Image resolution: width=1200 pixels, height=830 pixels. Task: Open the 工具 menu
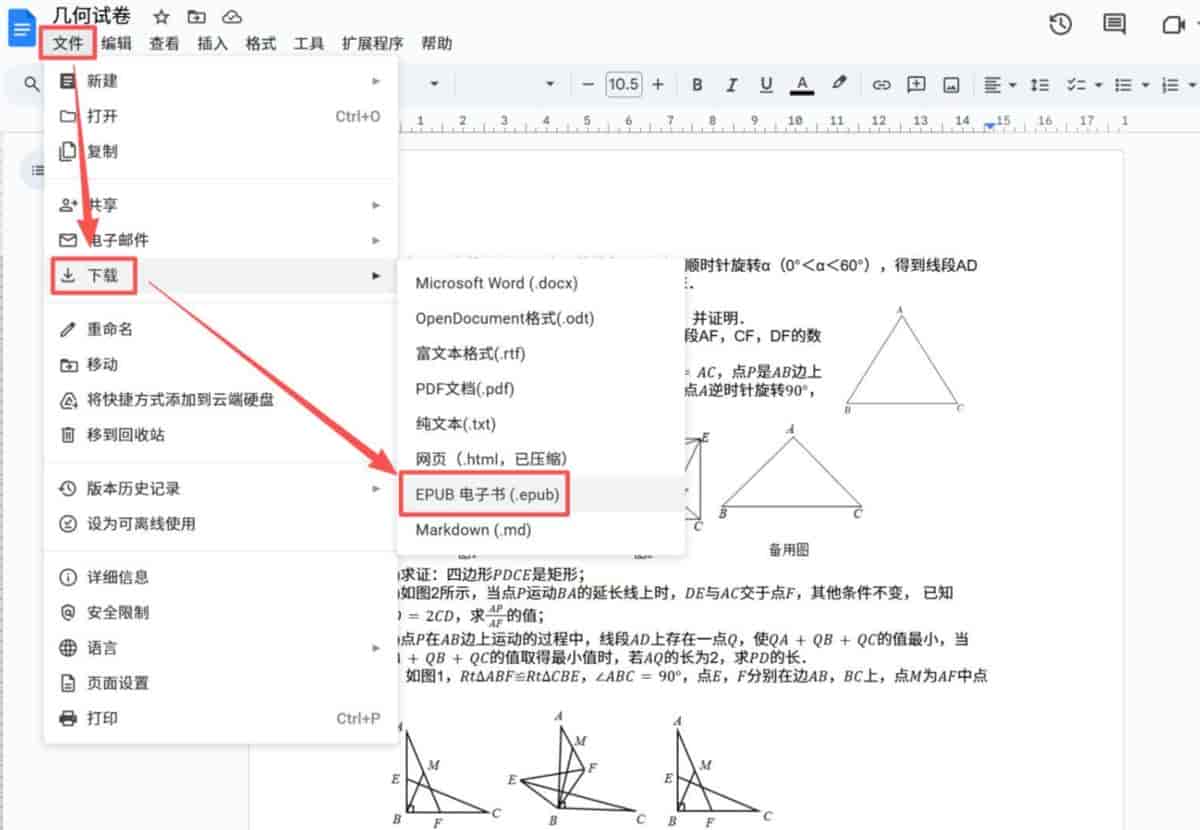click(x=308, y=43)
